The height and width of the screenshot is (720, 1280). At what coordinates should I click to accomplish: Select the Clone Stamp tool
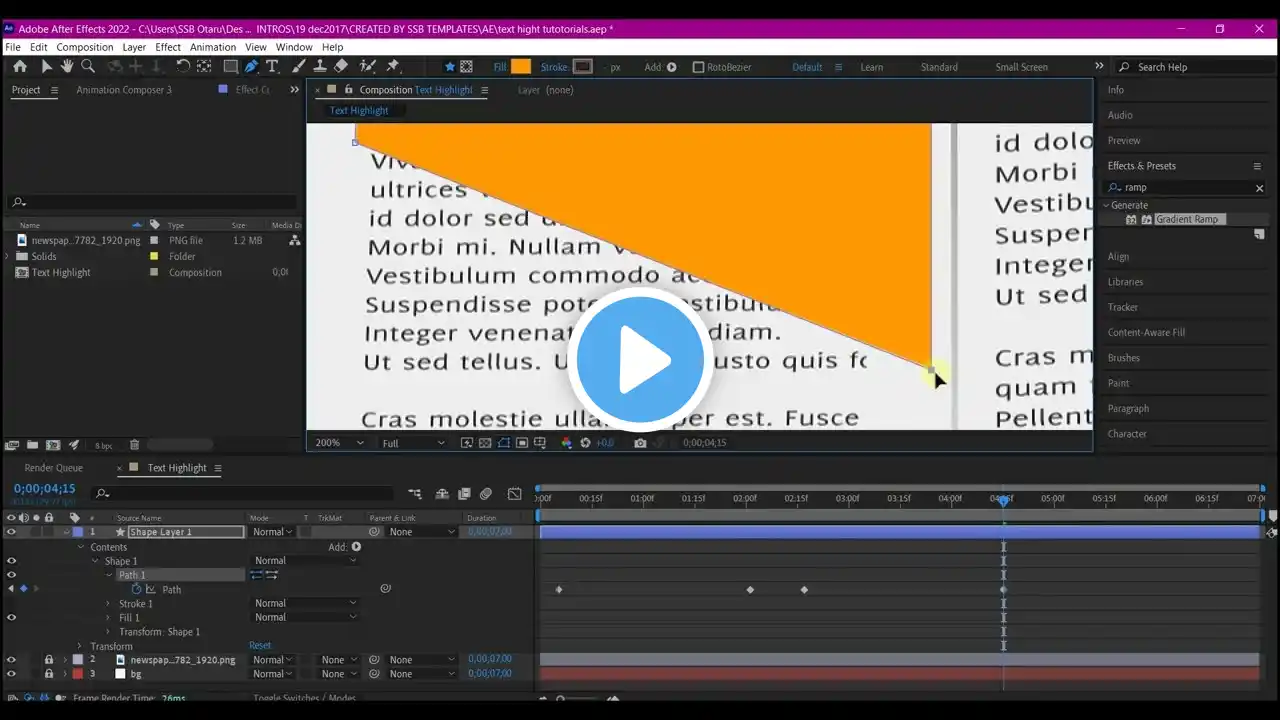320,66
